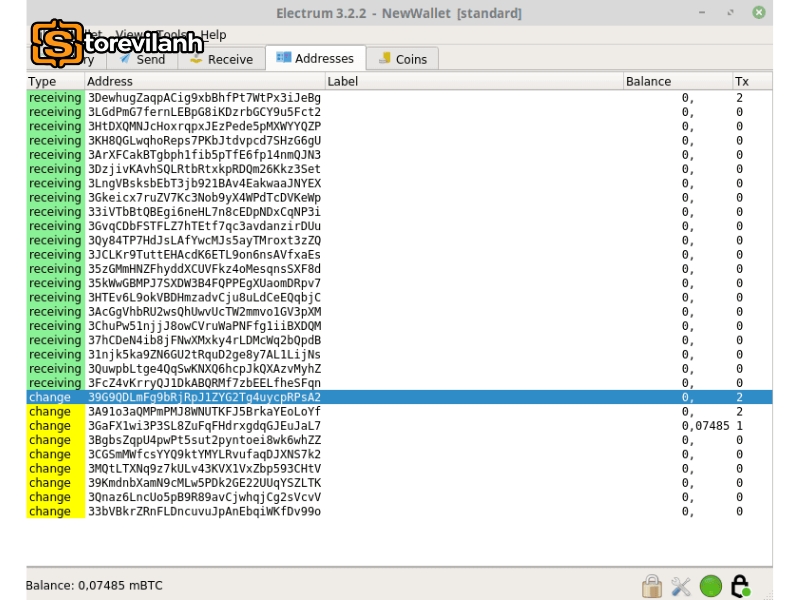Viewport: 800px width, 600px height.
Task: Select change address 3GaFX1wi3P3SL8ZuFqFHdrxgdqGJEuJaL7
Action: tap(204, 426)
